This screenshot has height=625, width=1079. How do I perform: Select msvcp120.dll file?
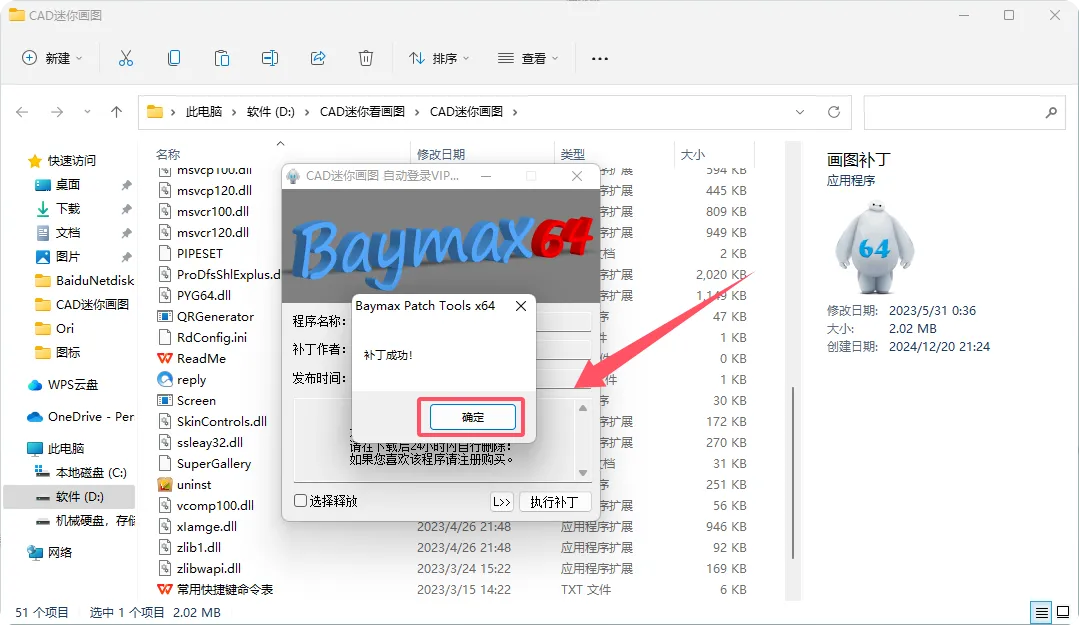214,191
